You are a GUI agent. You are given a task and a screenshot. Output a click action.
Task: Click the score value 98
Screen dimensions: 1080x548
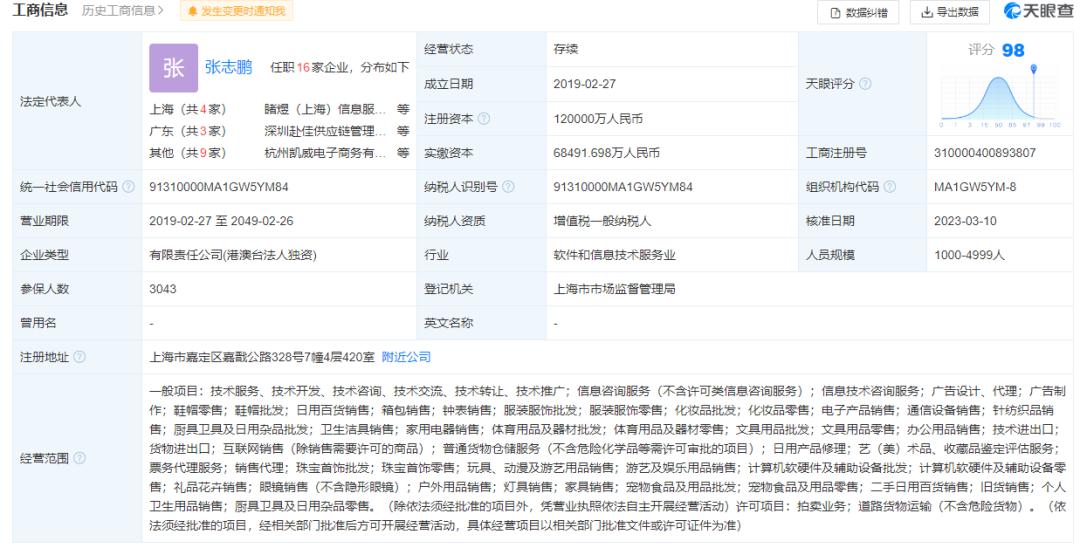coord(1013,50)
